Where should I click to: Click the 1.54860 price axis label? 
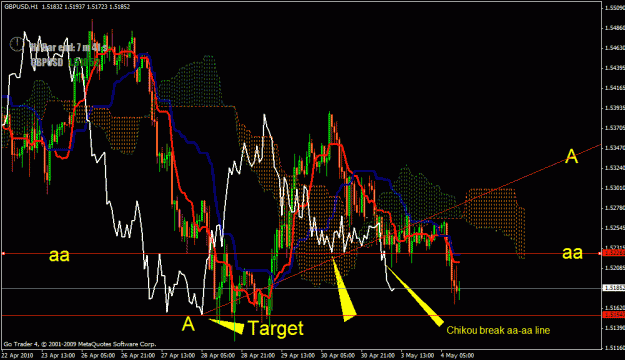(615, 28)
